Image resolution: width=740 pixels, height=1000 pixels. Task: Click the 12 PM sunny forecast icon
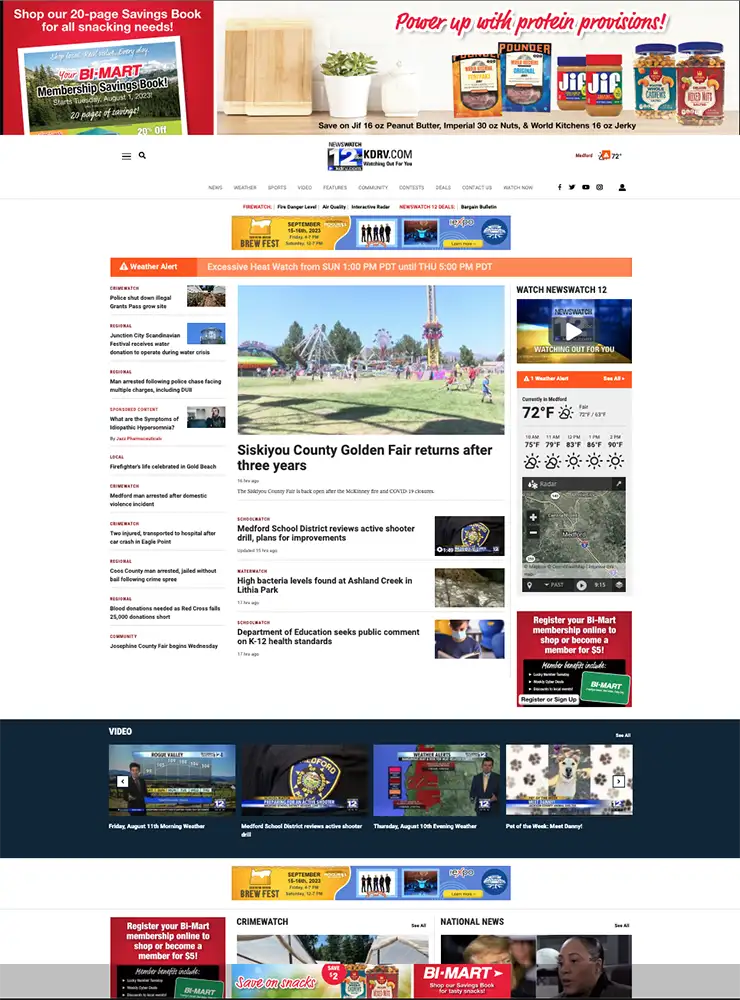[x=573, y=461]
